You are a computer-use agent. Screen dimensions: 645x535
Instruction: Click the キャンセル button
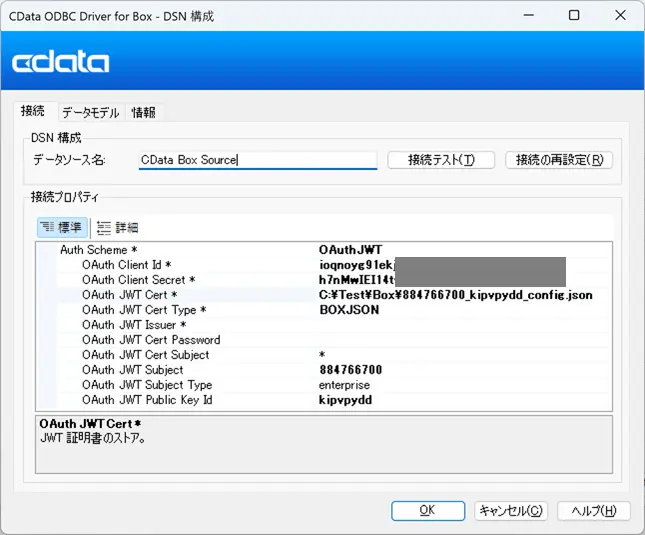[x=510, y=510]
